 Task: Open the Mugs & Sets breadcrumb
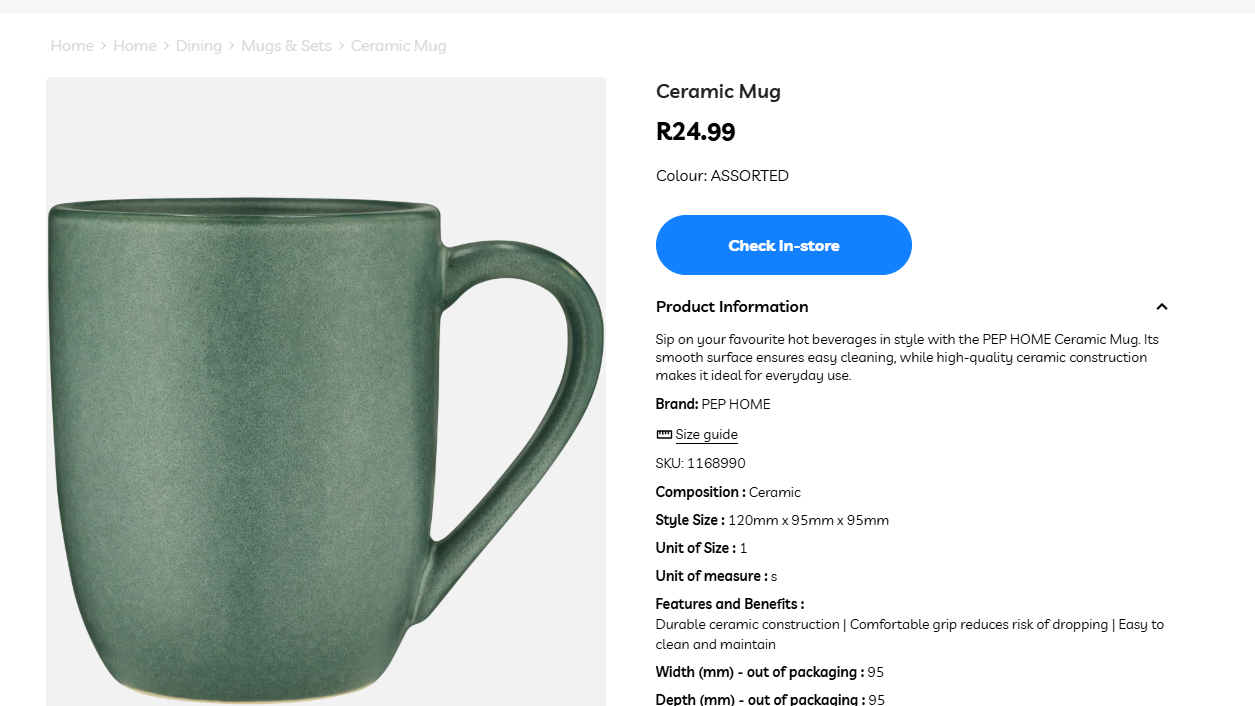pyautogui.click(x=286, y=46)
